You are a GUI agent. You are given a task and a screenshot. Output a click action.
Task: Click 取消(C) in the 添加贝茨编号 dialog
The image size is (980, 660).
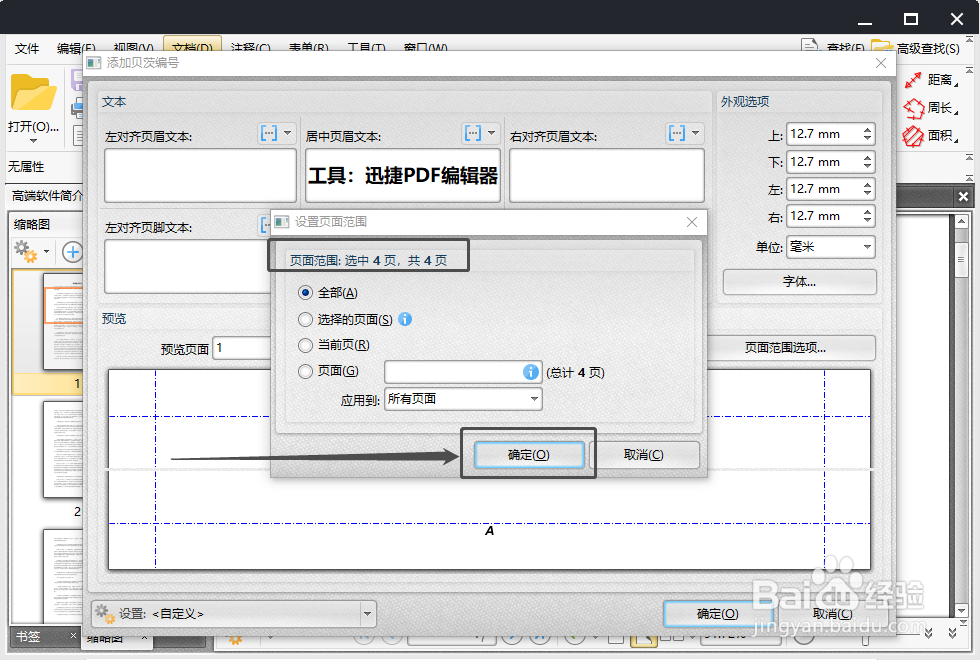click(x=832, y=614)
